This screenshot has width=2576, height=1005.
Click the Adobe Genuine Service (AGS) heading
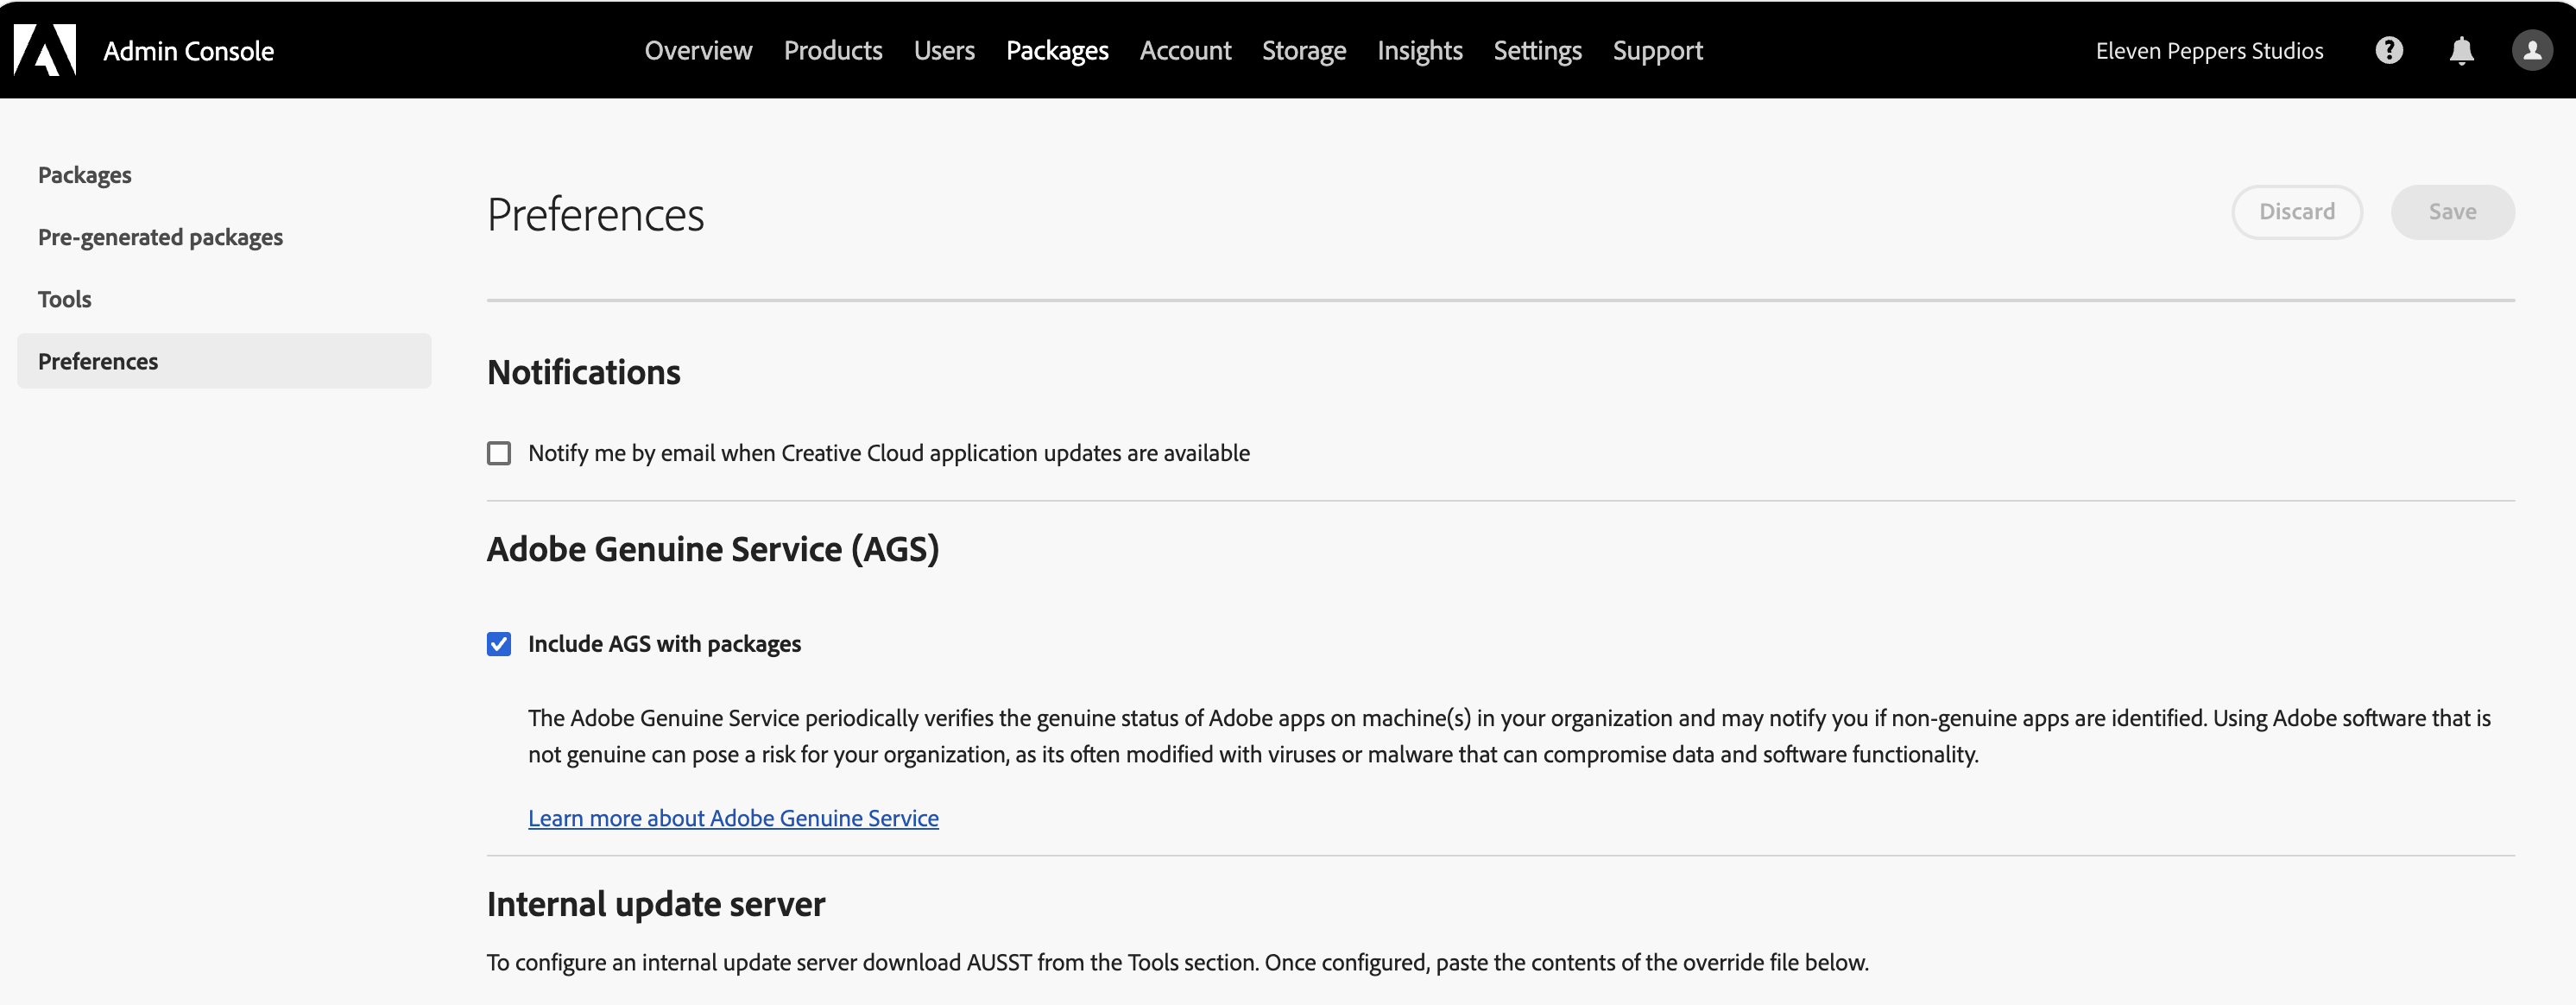pyautogui.click(x=713, y=549)
